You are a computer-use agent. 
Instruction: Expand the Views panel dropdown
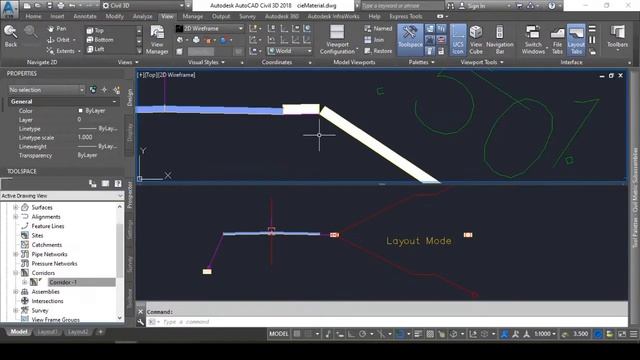click(x=128, y=62)
